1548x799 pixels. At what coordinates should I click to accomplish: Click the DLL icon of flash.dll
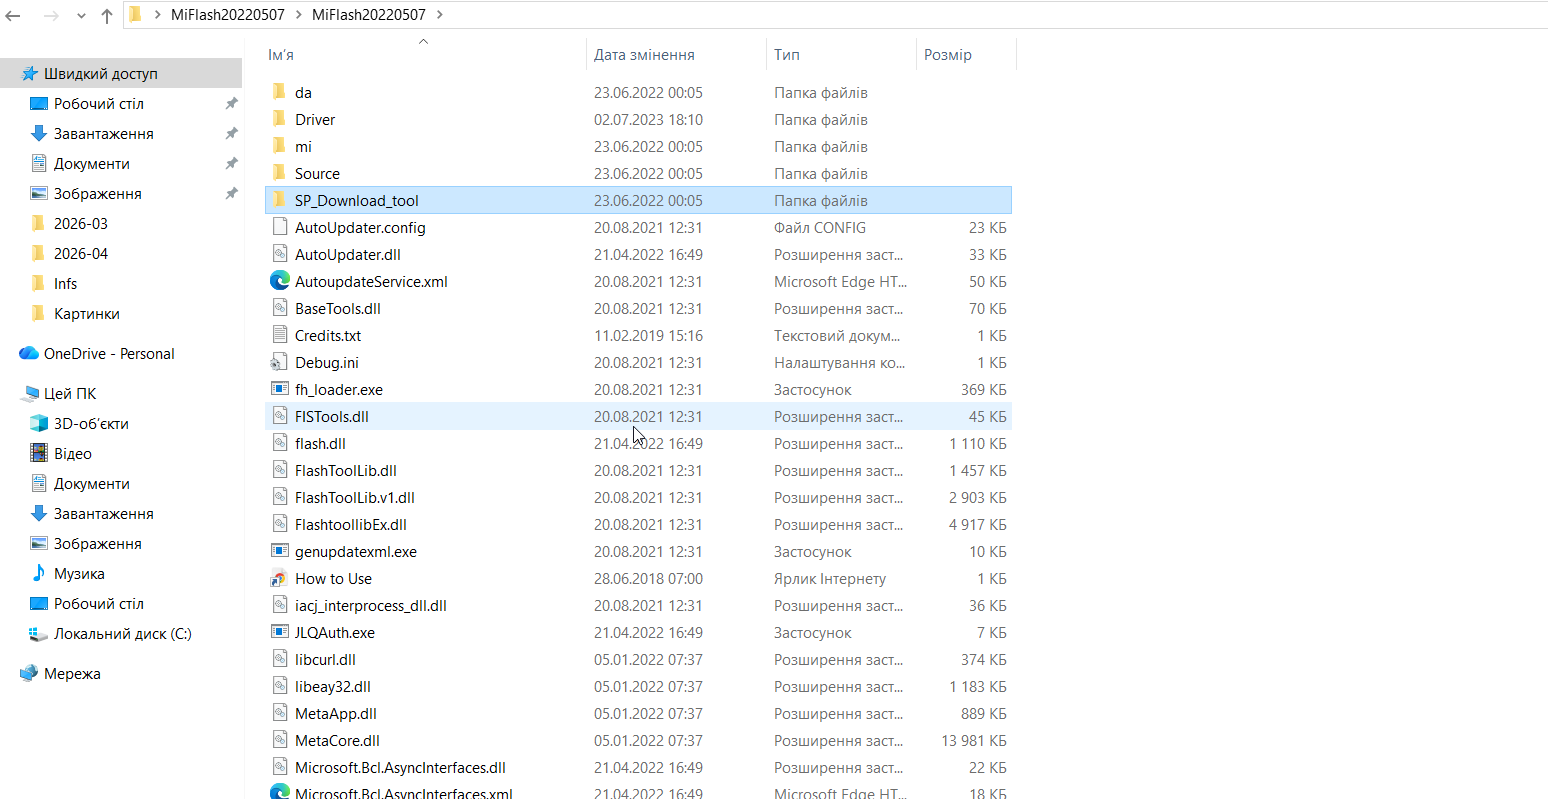click(280, 443)
